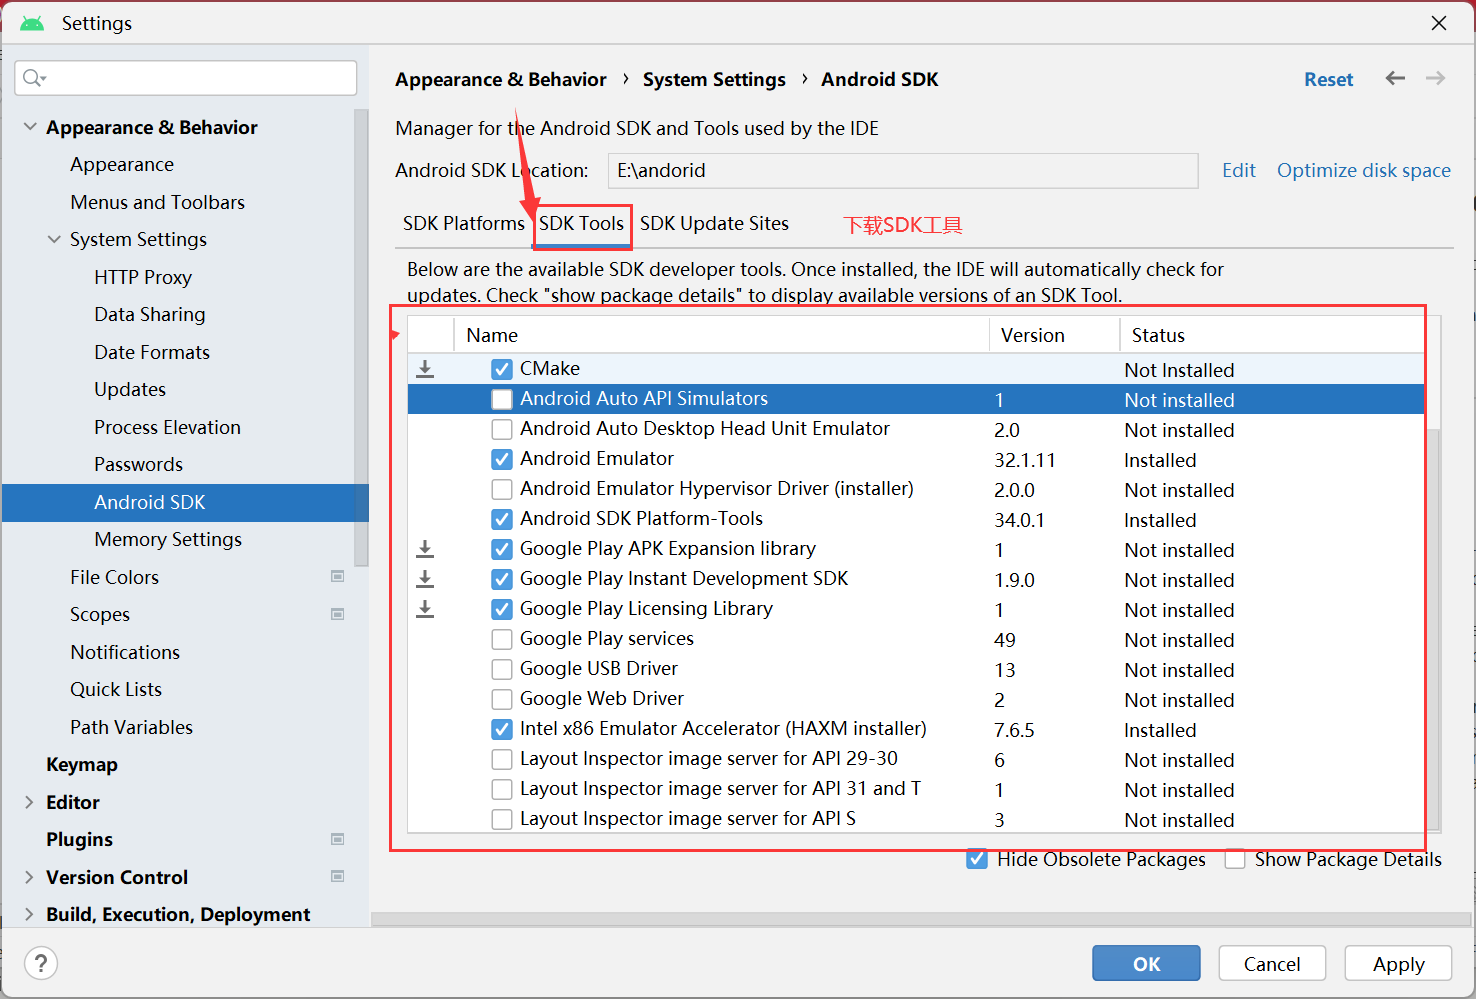Expand the Editor tree node
The height and width of the screenshot is (999, 1476).
[29, 802]
